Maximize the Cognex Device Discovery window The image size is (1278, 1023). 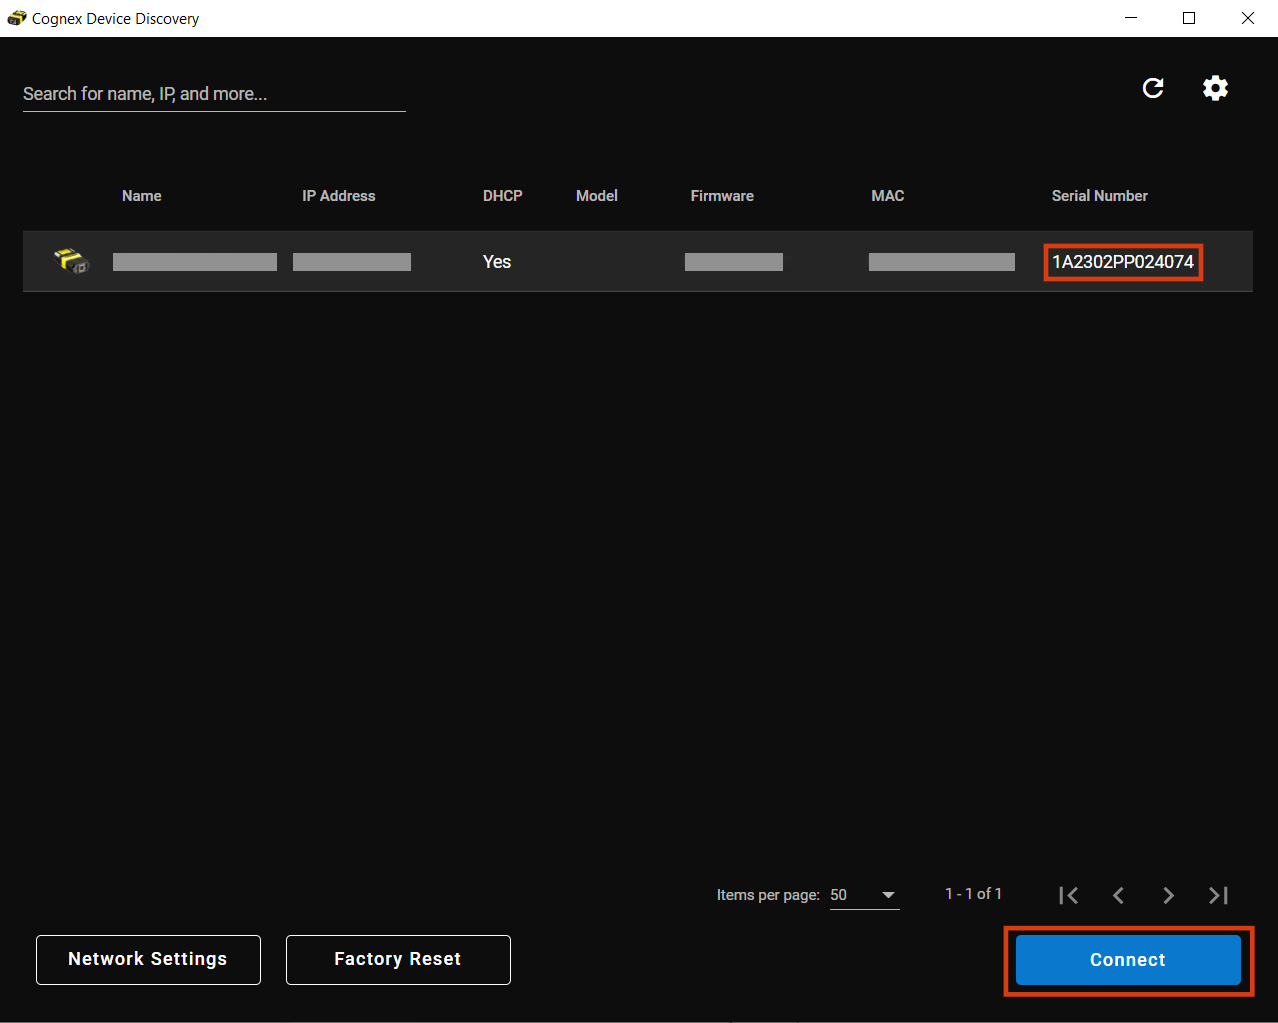(x=1189, y=18)
